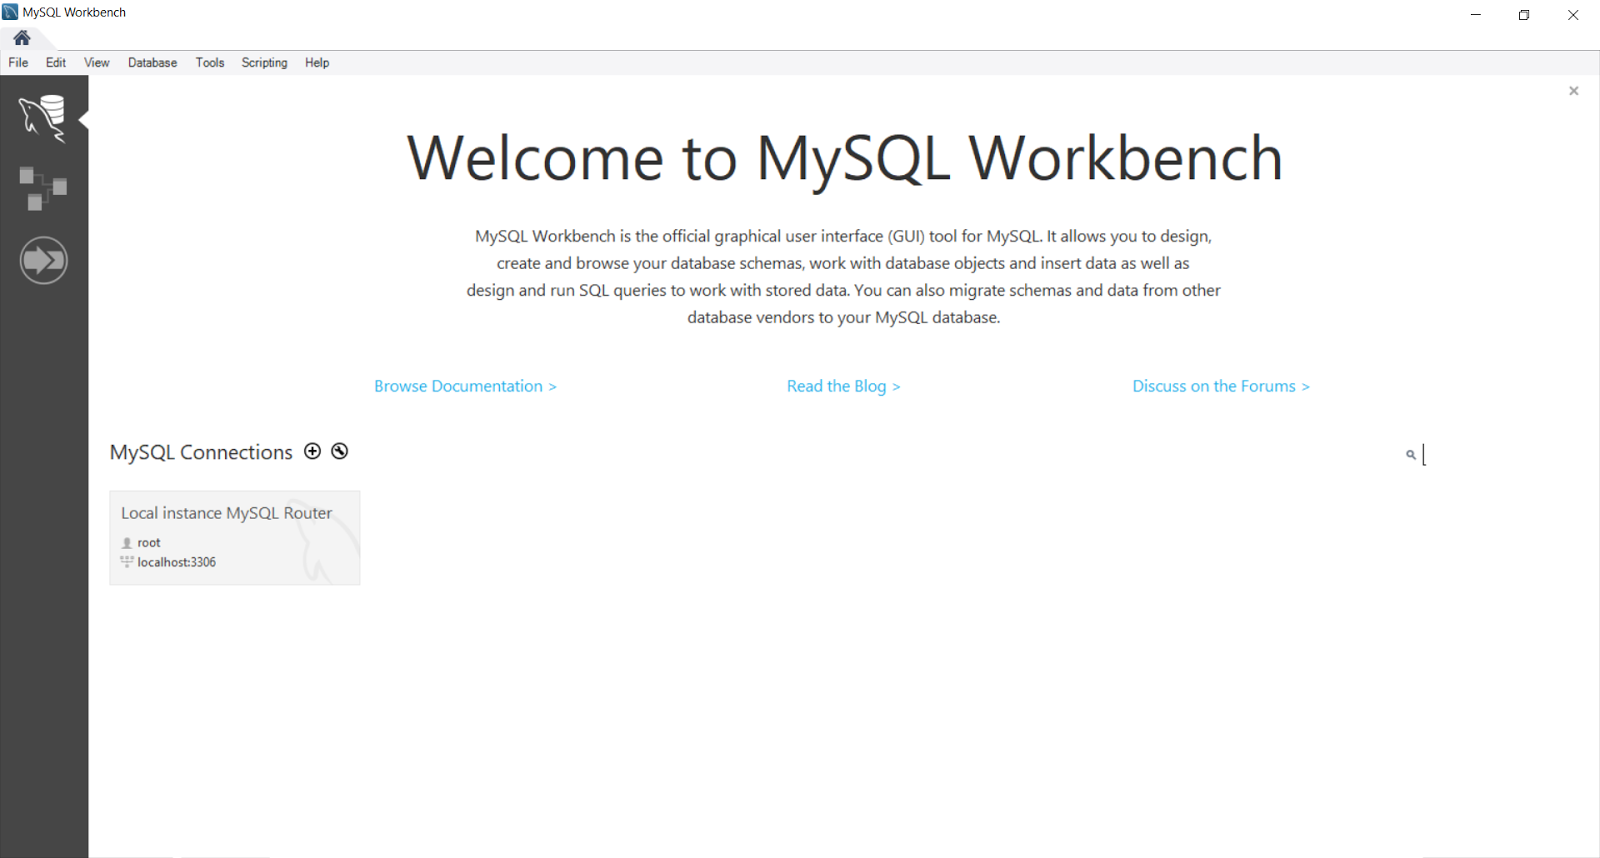The image size is (1600, 858).
Task: Select the MySQL connections dolphin sidebar icon
Action: (x=43, y=118)
